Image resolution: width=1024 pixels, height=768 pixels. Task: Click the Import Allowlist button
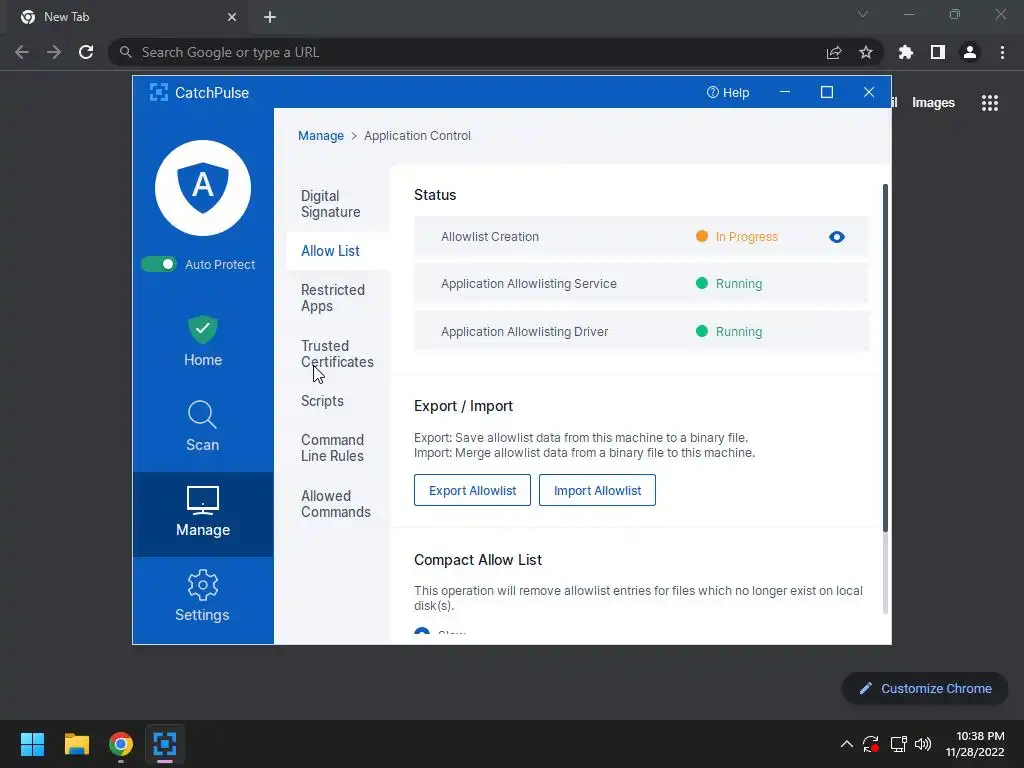click(598, 490)
